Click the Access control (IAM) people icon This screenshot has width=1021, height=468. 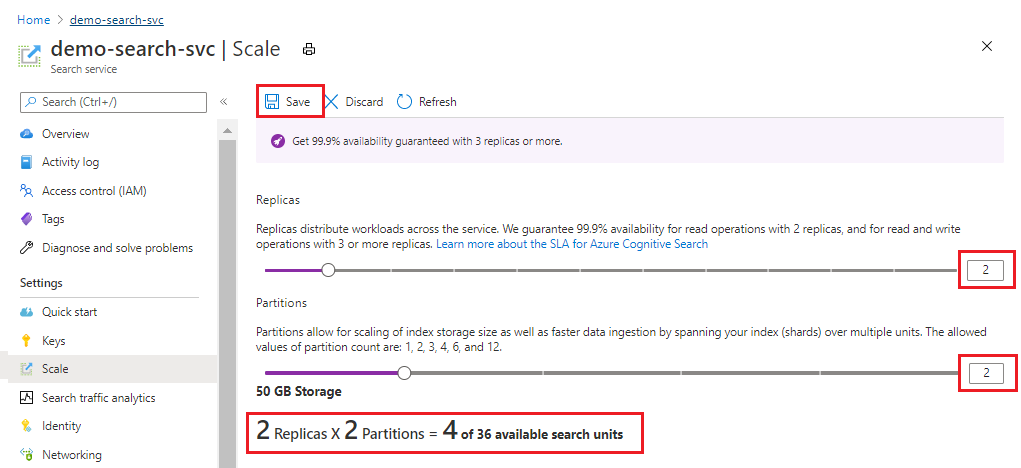(27, 191)
